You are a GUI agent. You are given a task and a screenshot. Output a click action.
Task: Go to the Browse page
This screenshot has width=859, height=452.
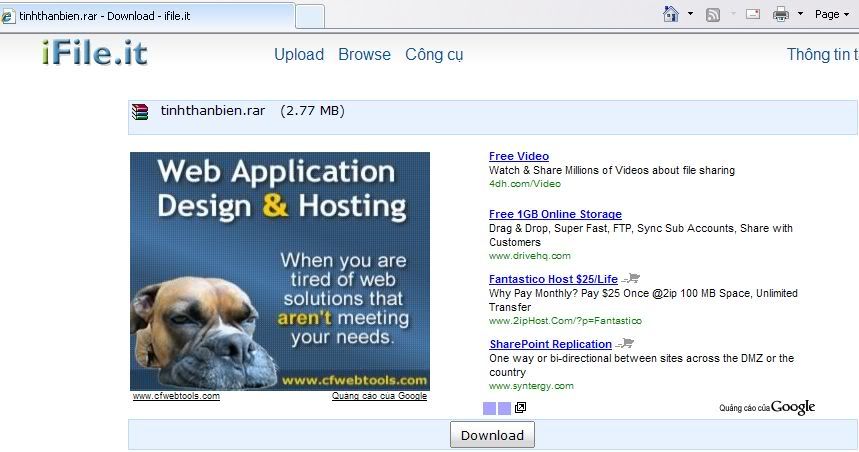364,54
